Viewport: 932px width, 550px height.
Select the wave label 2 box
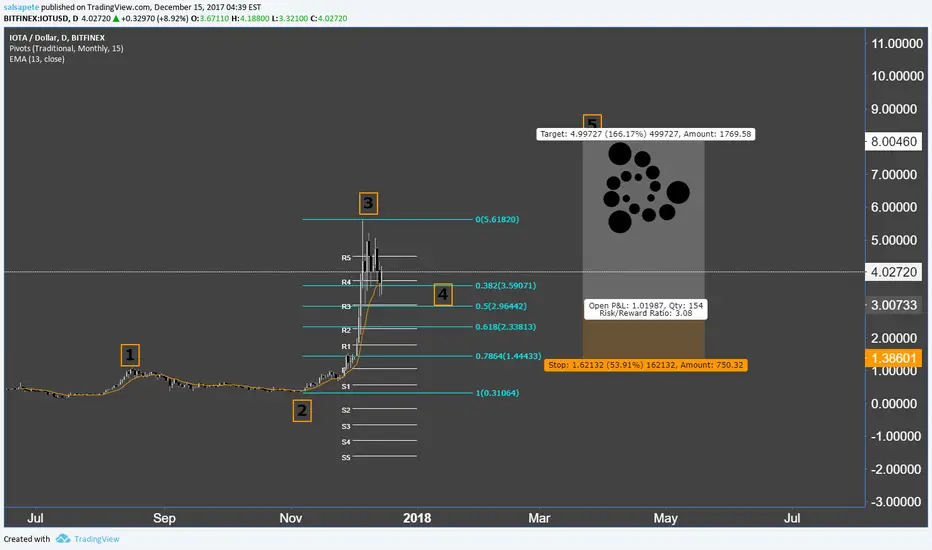302,410
